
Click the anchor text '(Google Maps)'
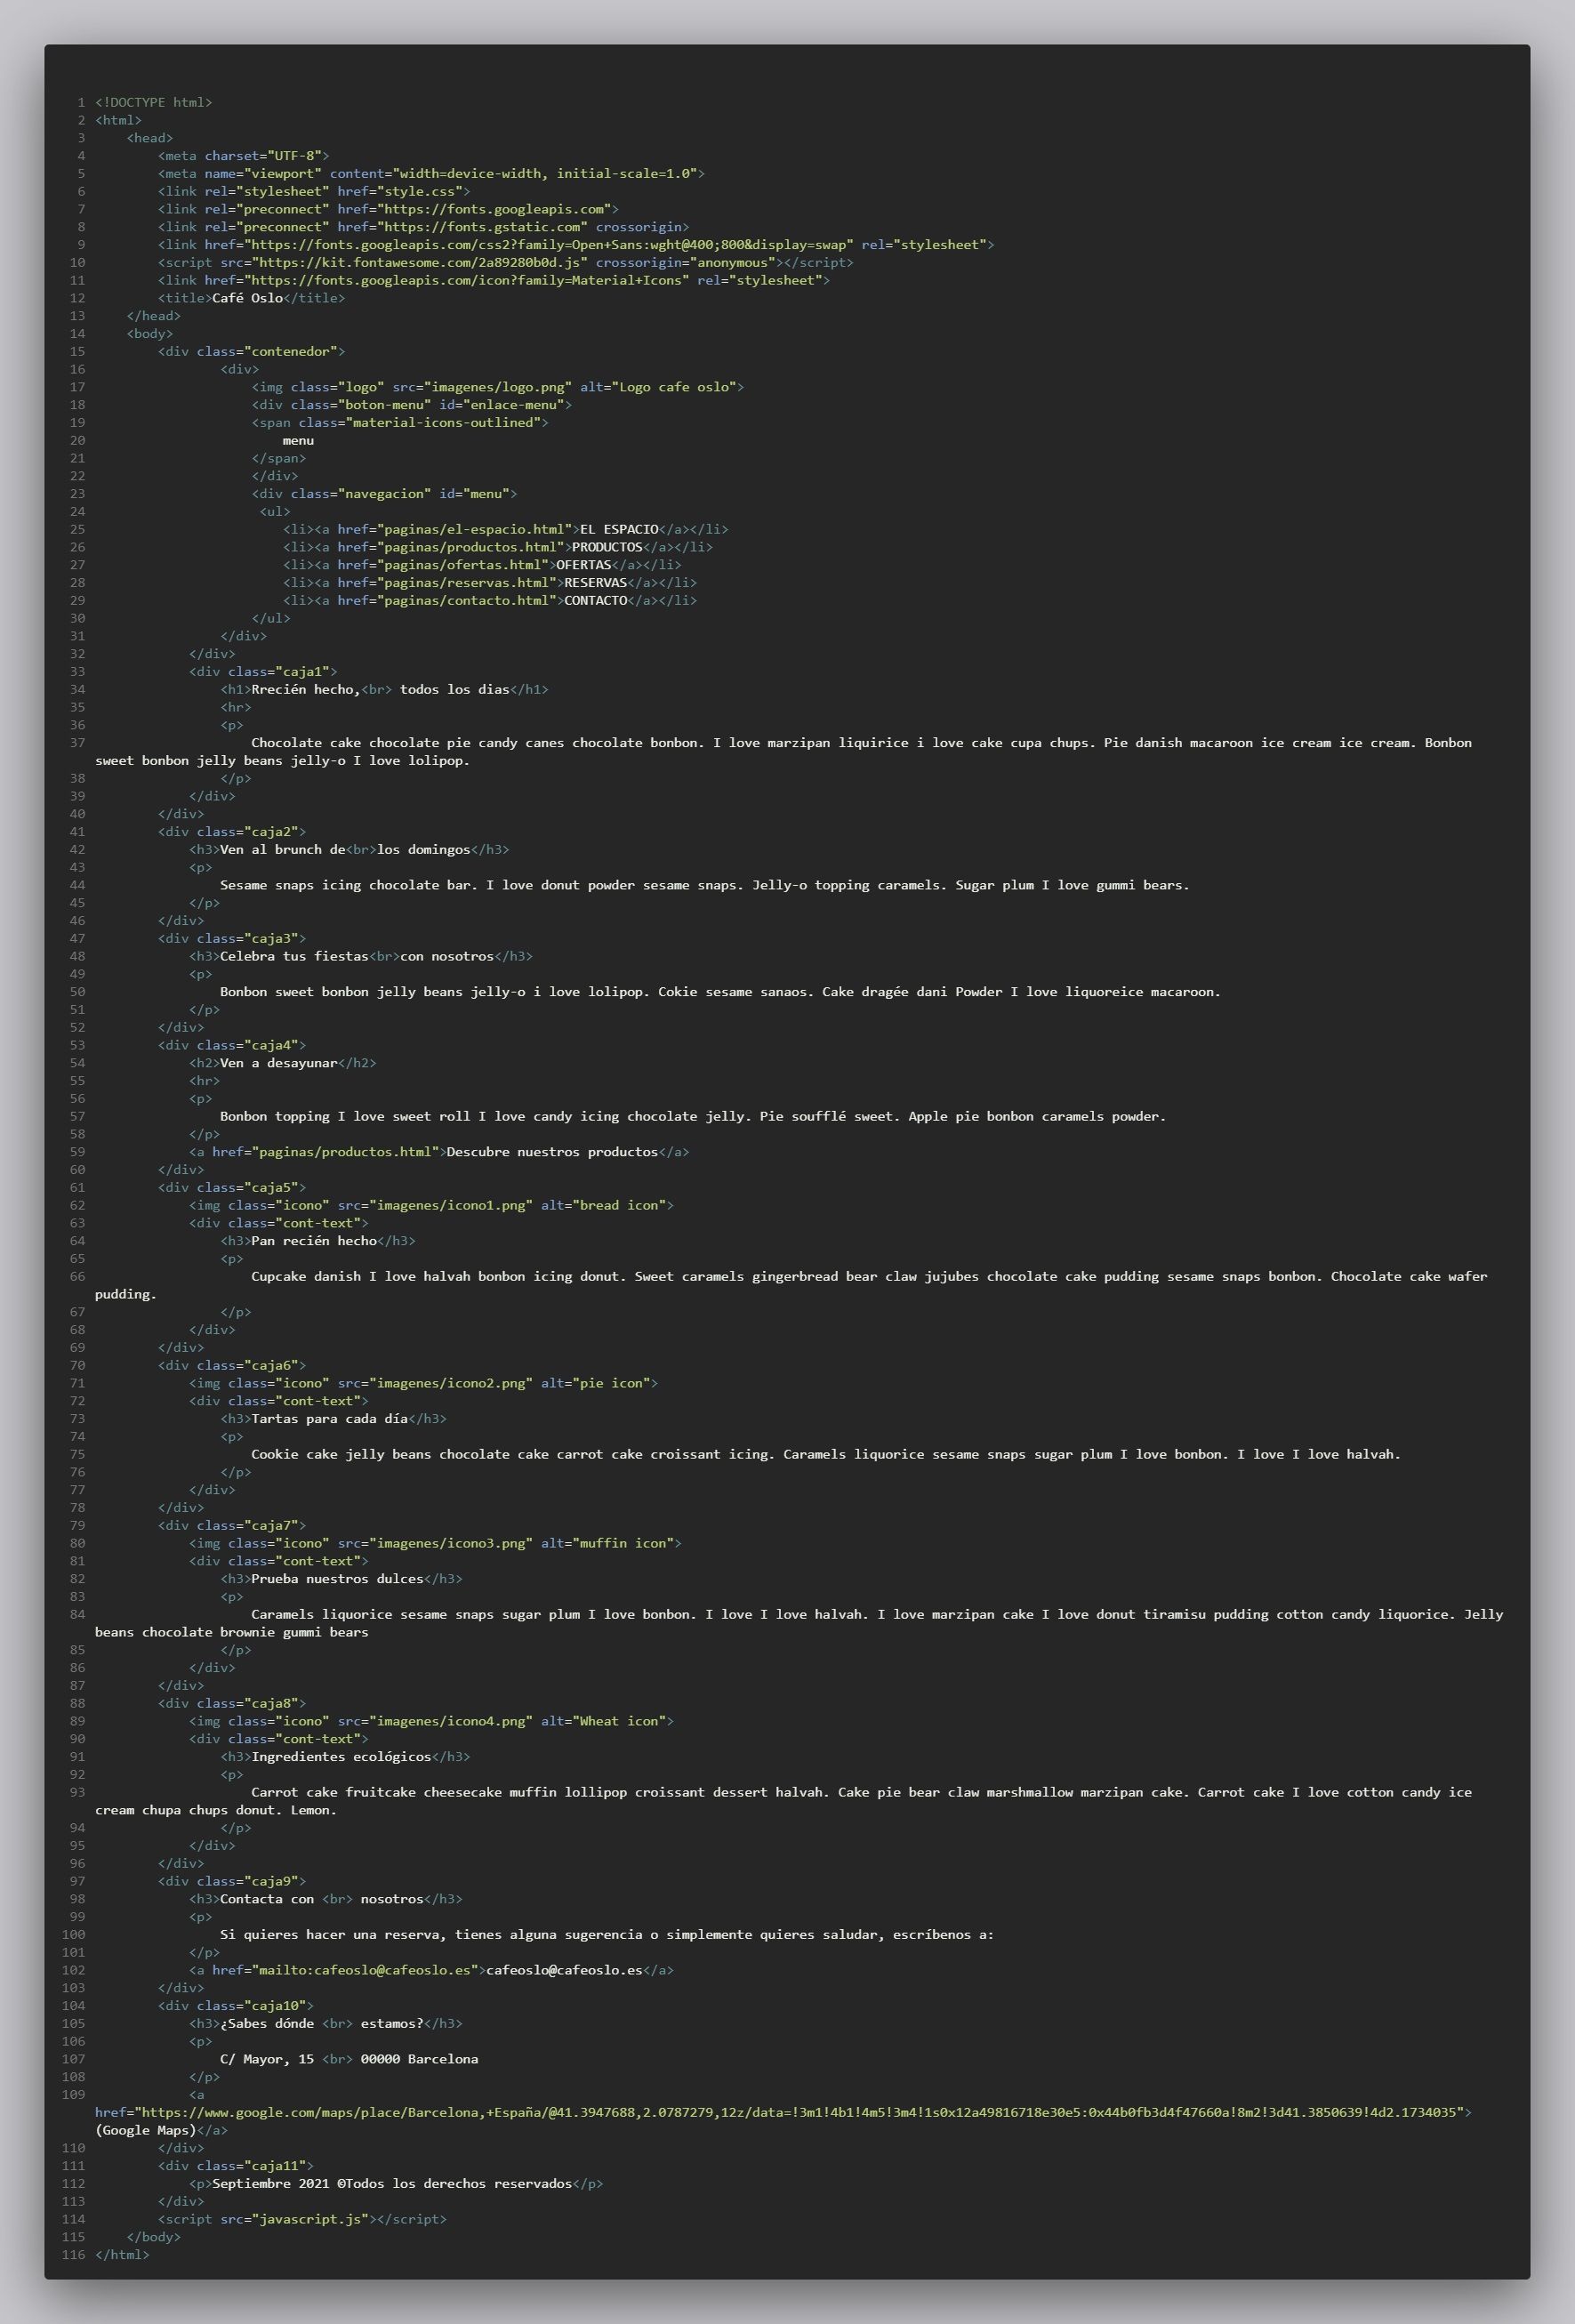146,2130
